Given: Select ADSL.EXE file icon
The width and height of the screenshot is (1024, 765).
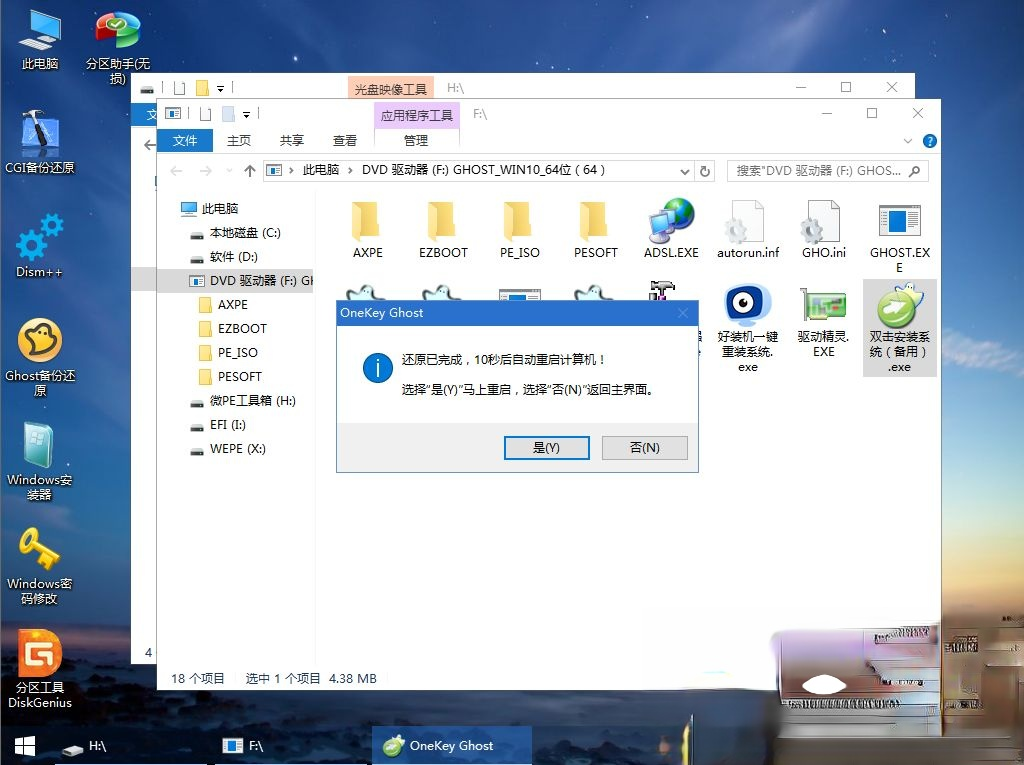Looking at the screenshot, I should 671,230.
